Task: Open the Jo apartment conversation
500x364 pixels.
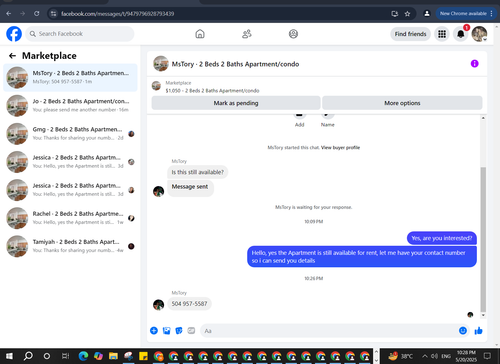Action: click(x=70, y=105)
